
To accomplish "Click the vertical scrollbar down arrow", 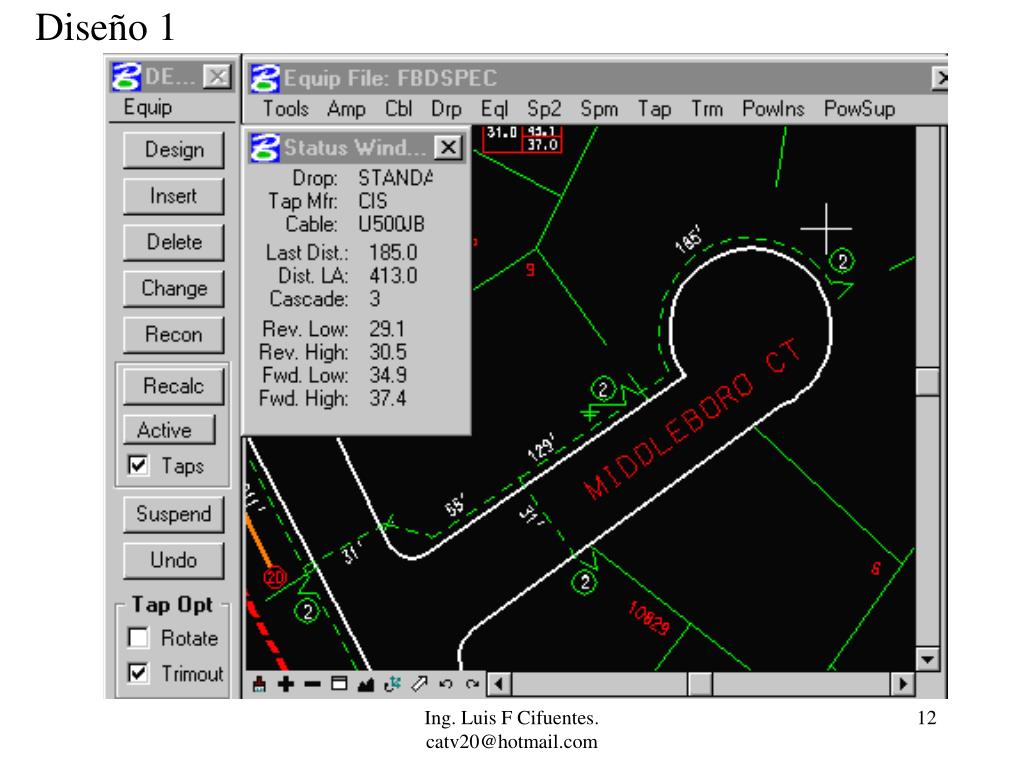I will [x=927, y=659].
